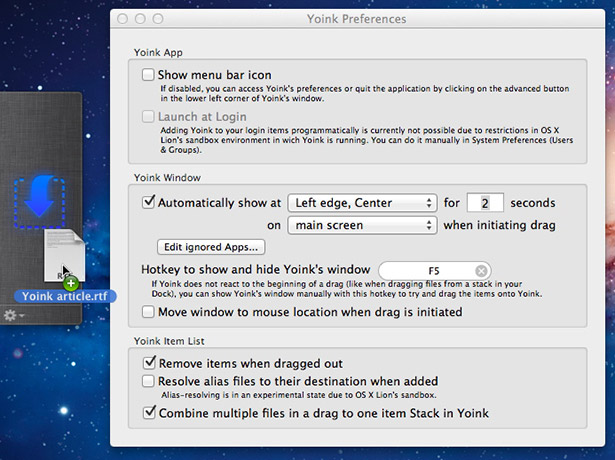Enable Show menu bar icon checkbox
Image resolution: width=615 pixels, height=460 pixels.
(148, 75)
